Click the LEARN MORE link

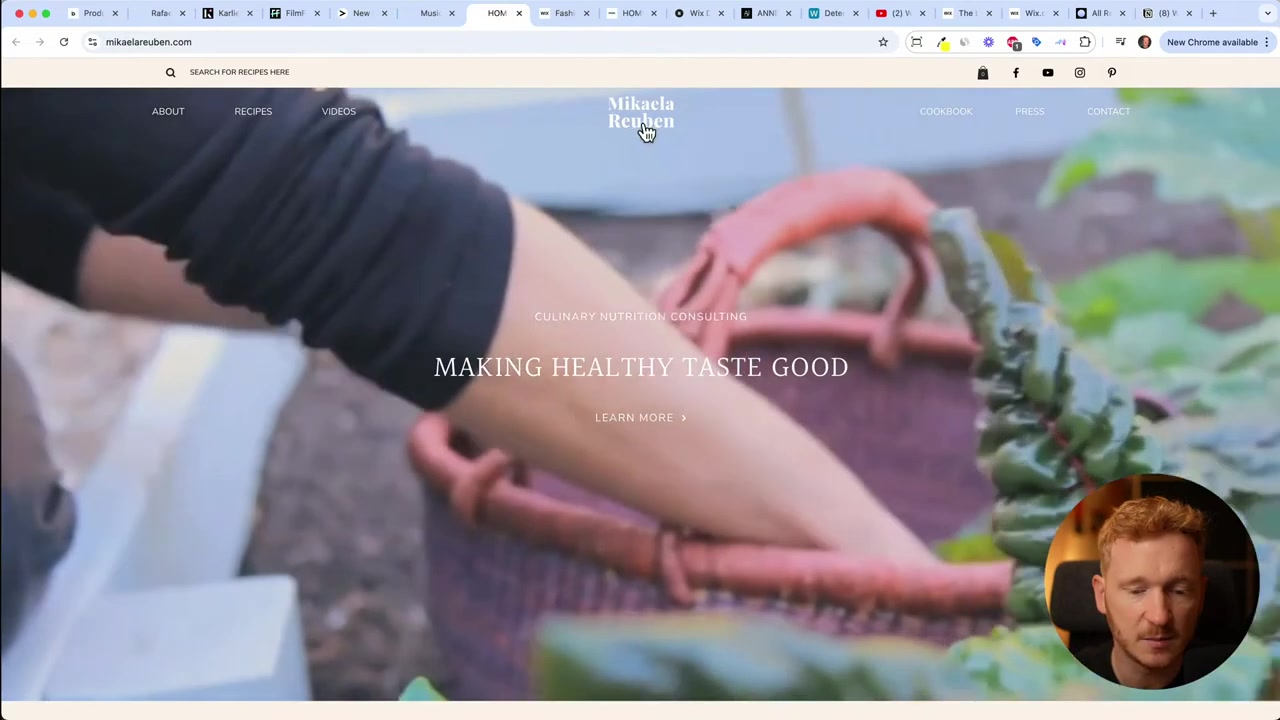pyautogui.click(x=641, y=418)
